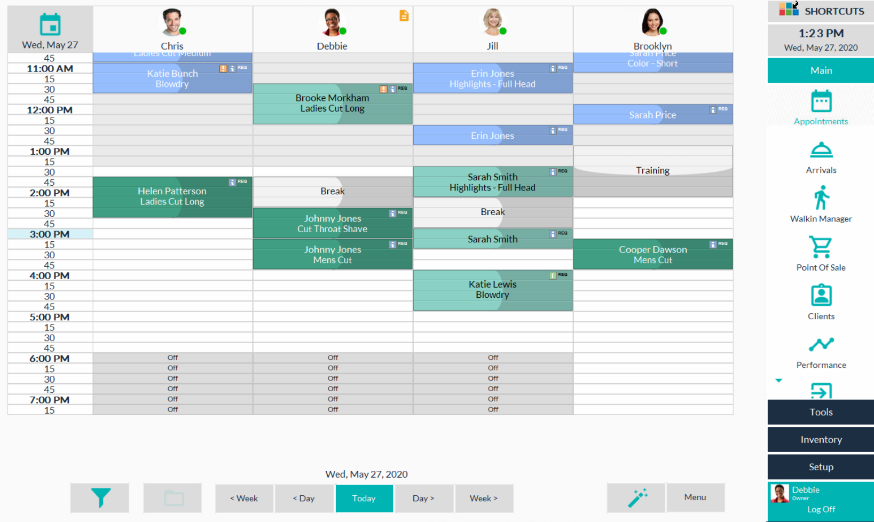Open Sarah Price Color - Short appointment
Screen dimensions: 874x522
click(653, 62)
